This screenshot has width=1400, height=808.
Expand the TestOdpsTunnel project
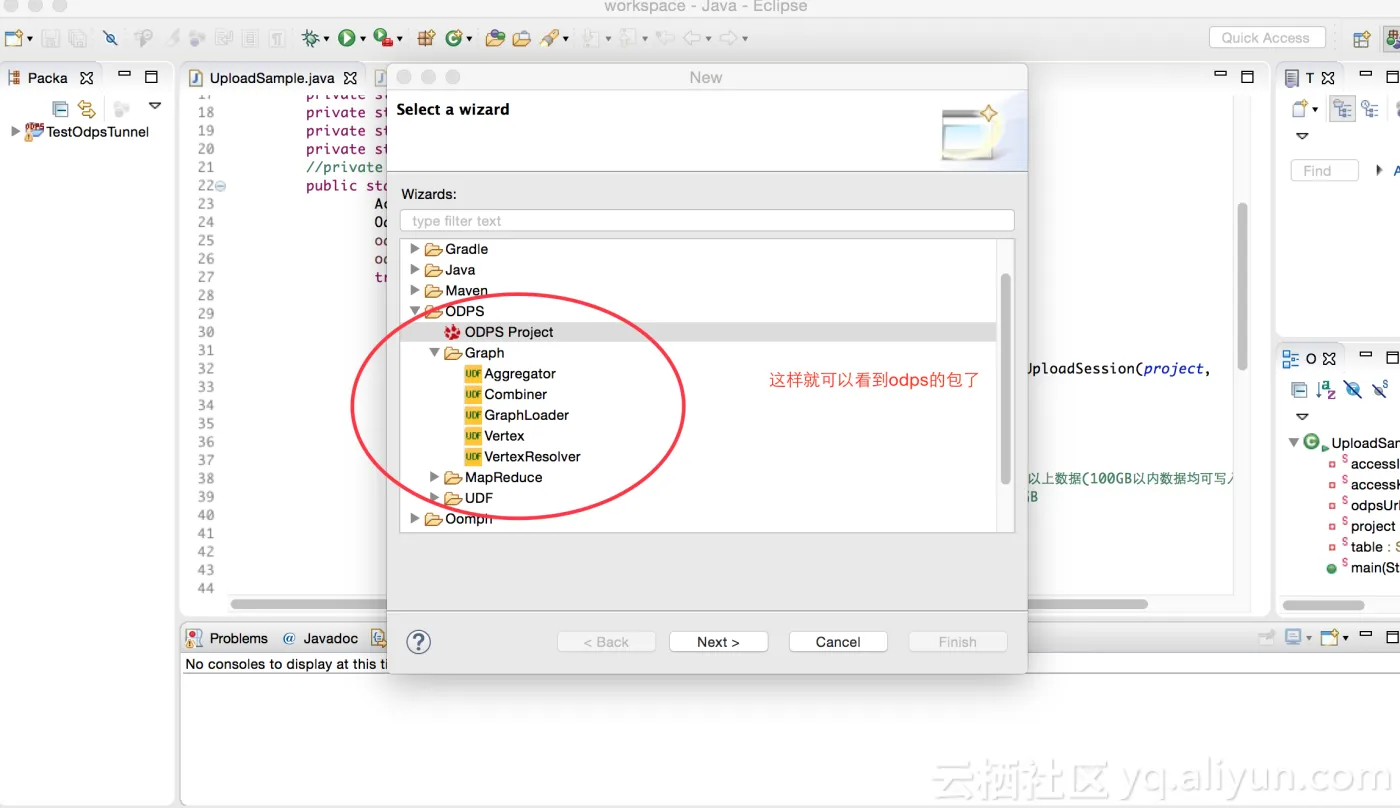14,131
